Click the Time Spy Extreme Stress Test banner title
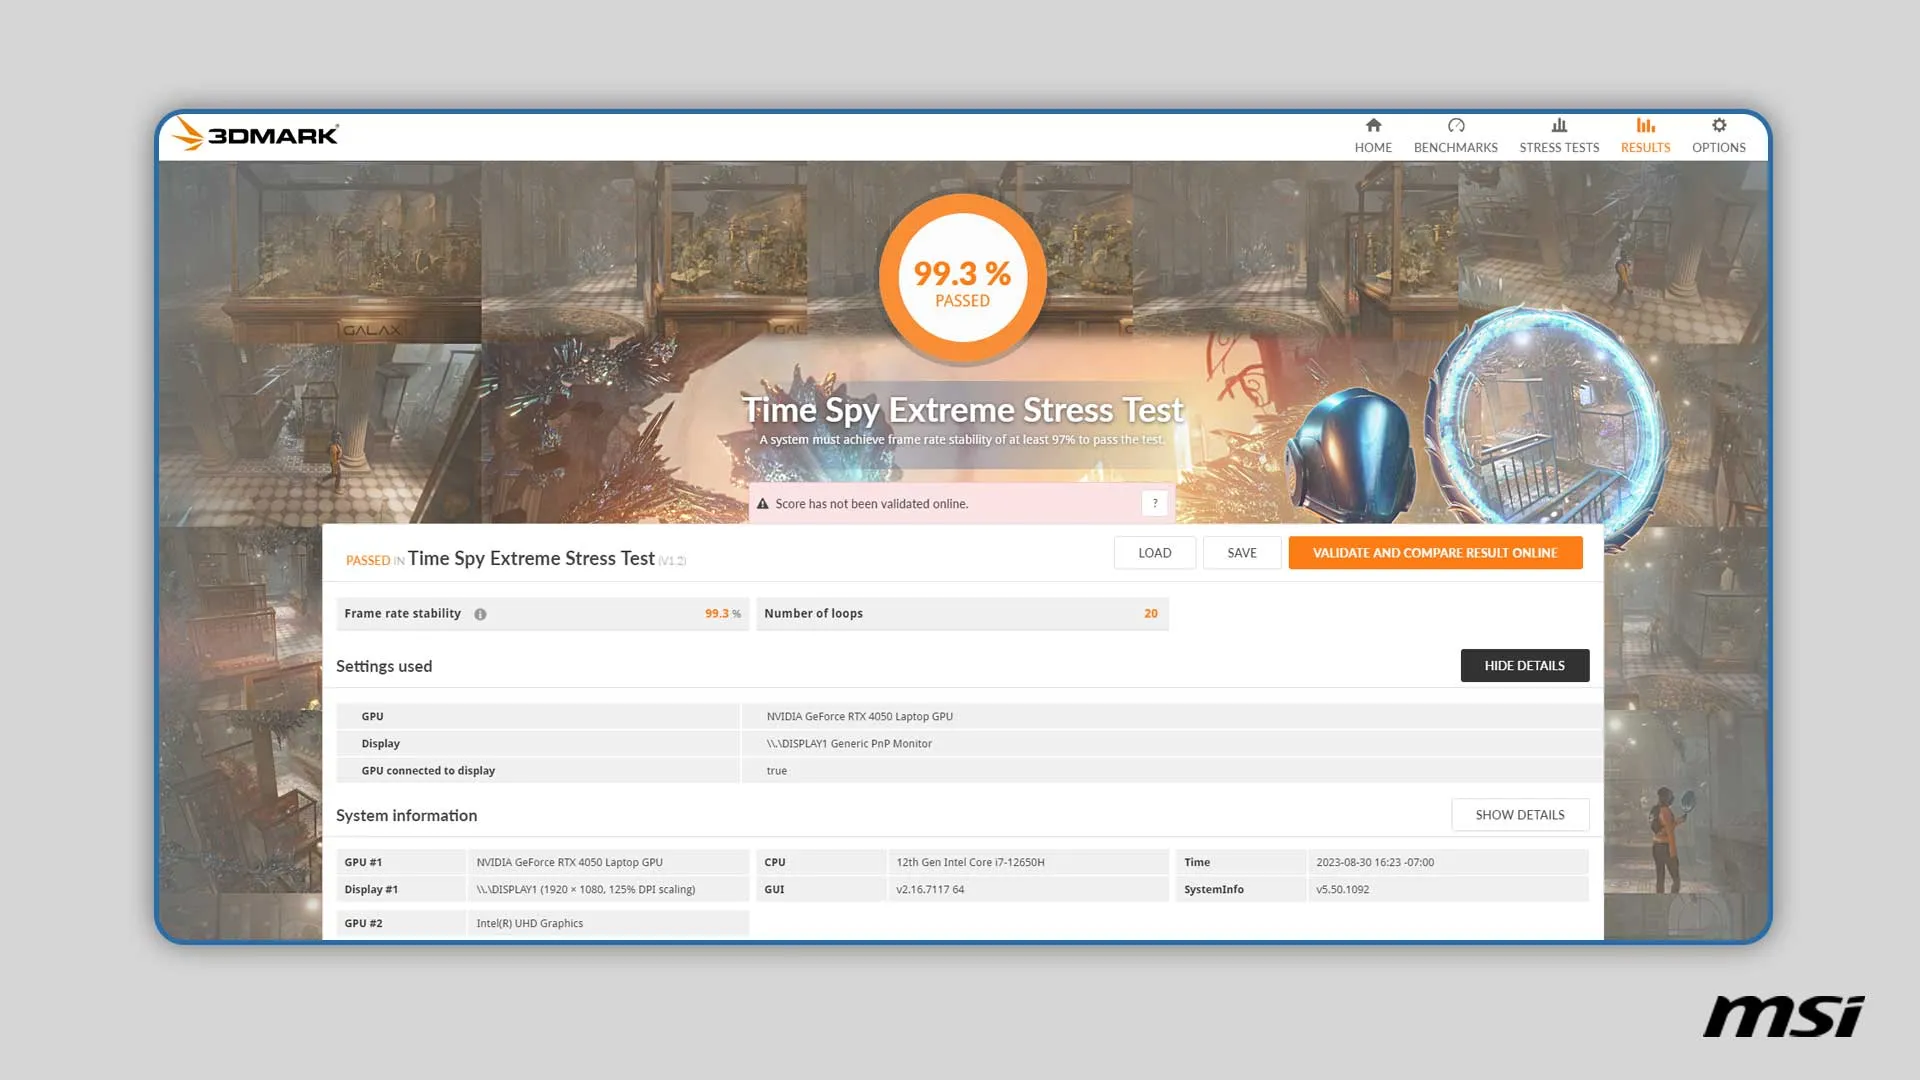Screen dimensions: 1920x1080 coord(962,410)
